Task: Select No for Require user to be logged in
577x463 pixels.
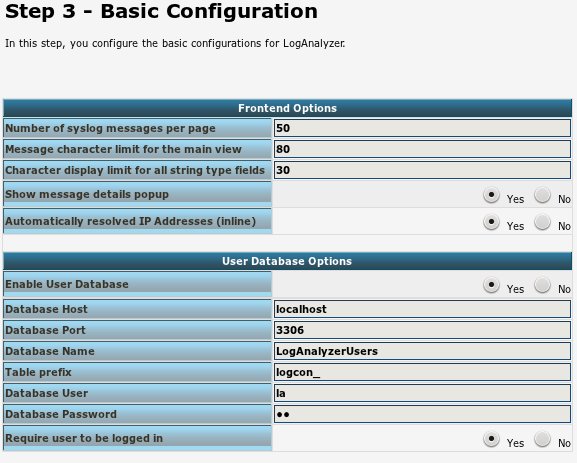Action: 542,439
